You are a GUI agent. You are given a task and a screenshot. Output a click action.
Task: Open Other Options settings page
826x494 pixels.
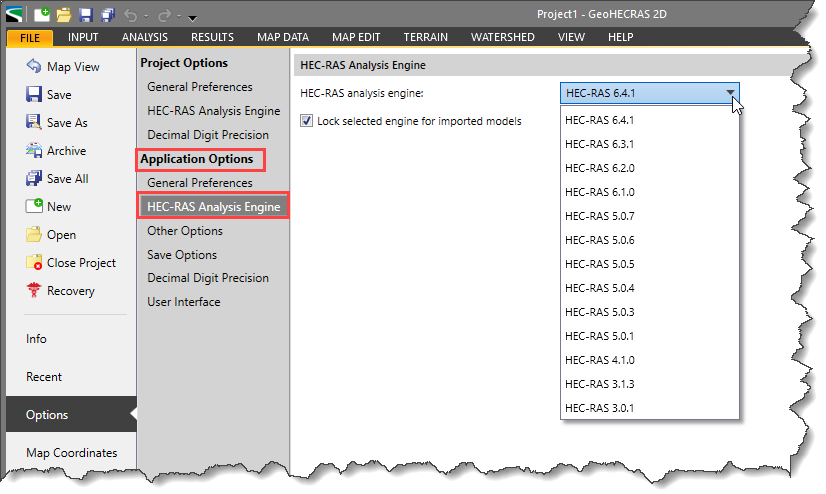(x=185, y=231)
